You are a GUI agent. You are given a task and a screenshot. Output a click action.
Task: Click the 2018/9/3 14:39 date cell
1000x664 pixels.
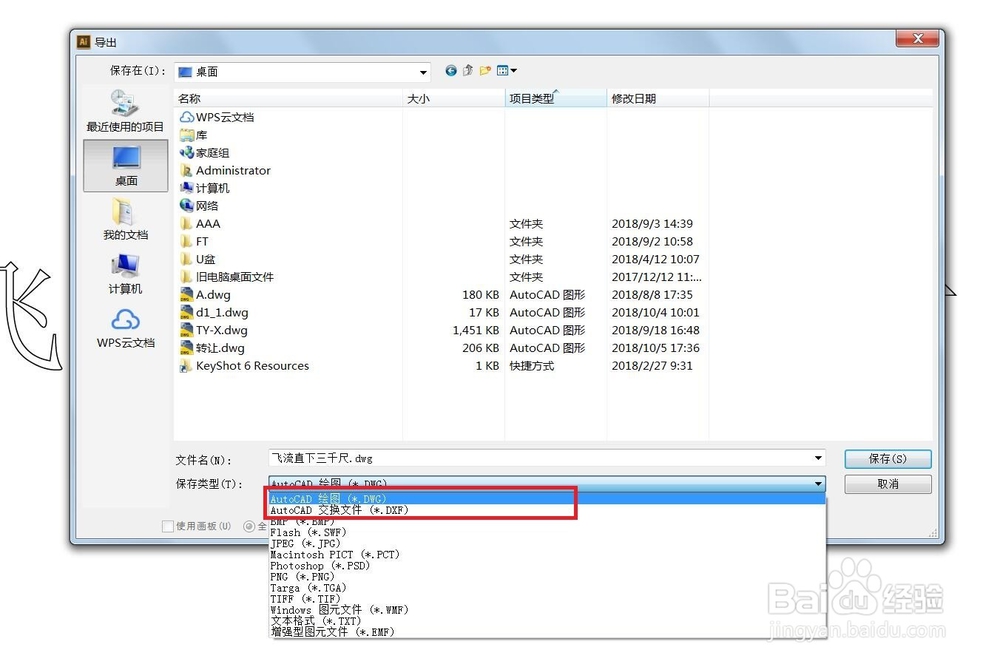pos(652,224)
